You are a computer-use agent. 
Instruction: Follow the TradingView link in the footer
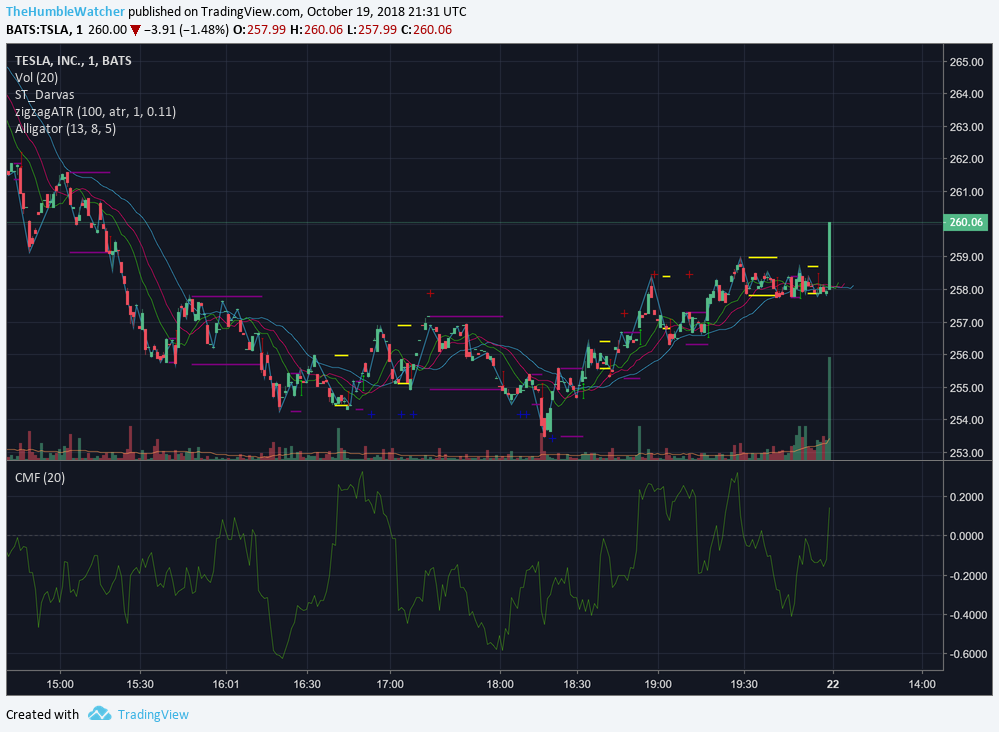click(153, 714)
